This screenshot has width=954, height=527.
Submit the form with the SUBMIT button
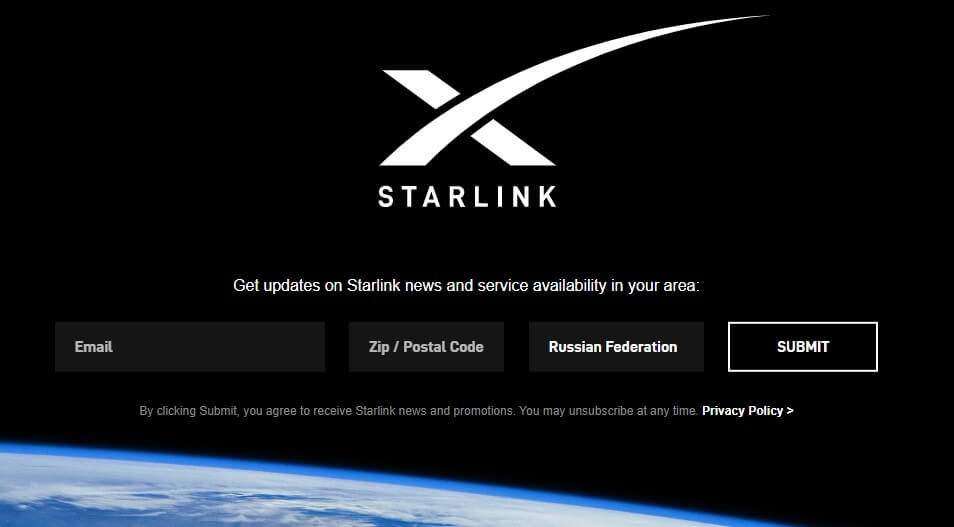pyautogui.click(x=803, y=347)
